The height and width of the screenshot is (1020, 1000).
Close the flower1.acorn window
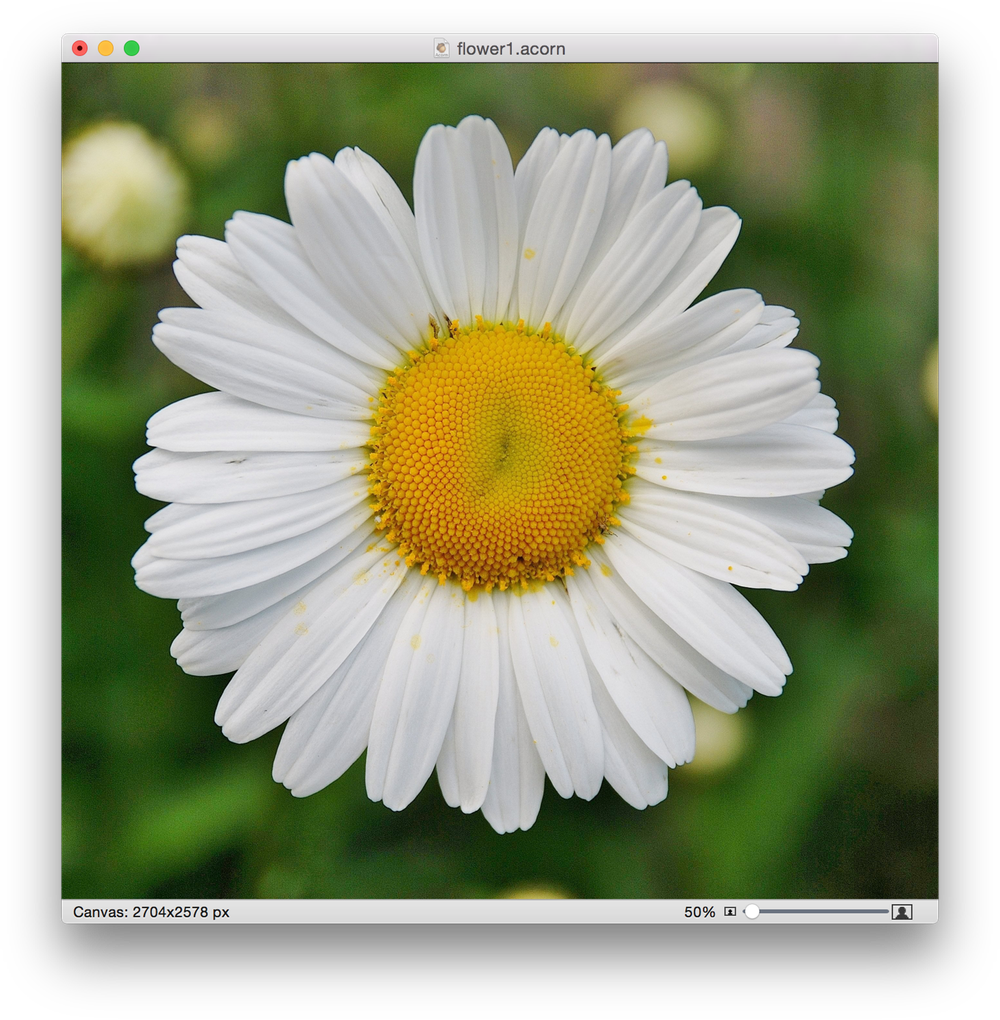(80, 48)
